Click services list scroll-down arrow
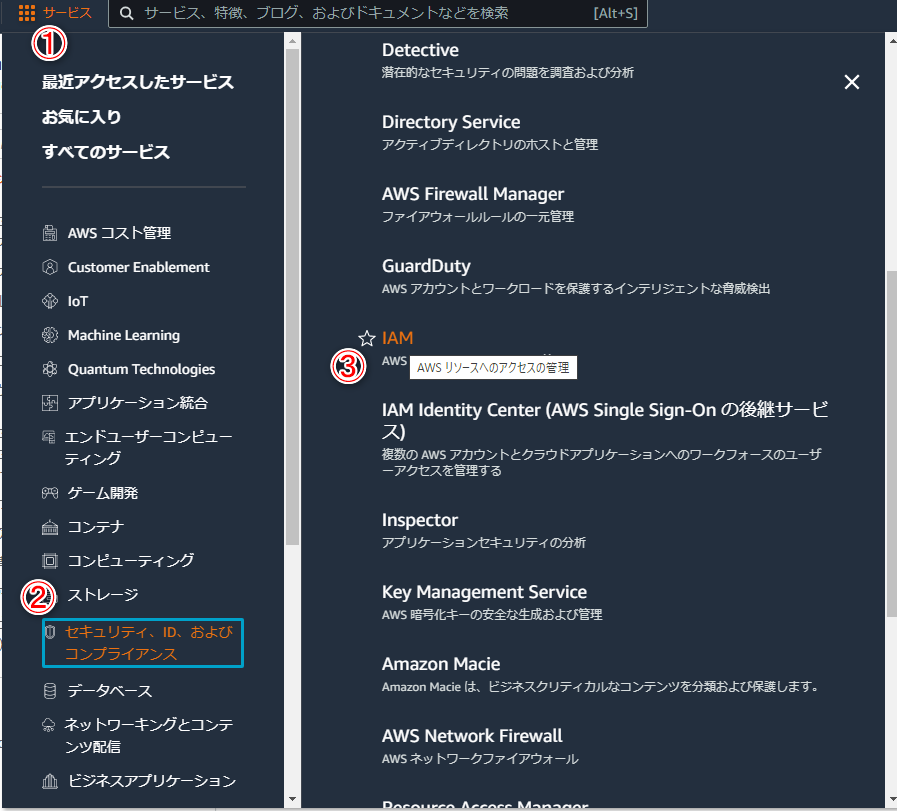 coord(892,799)
